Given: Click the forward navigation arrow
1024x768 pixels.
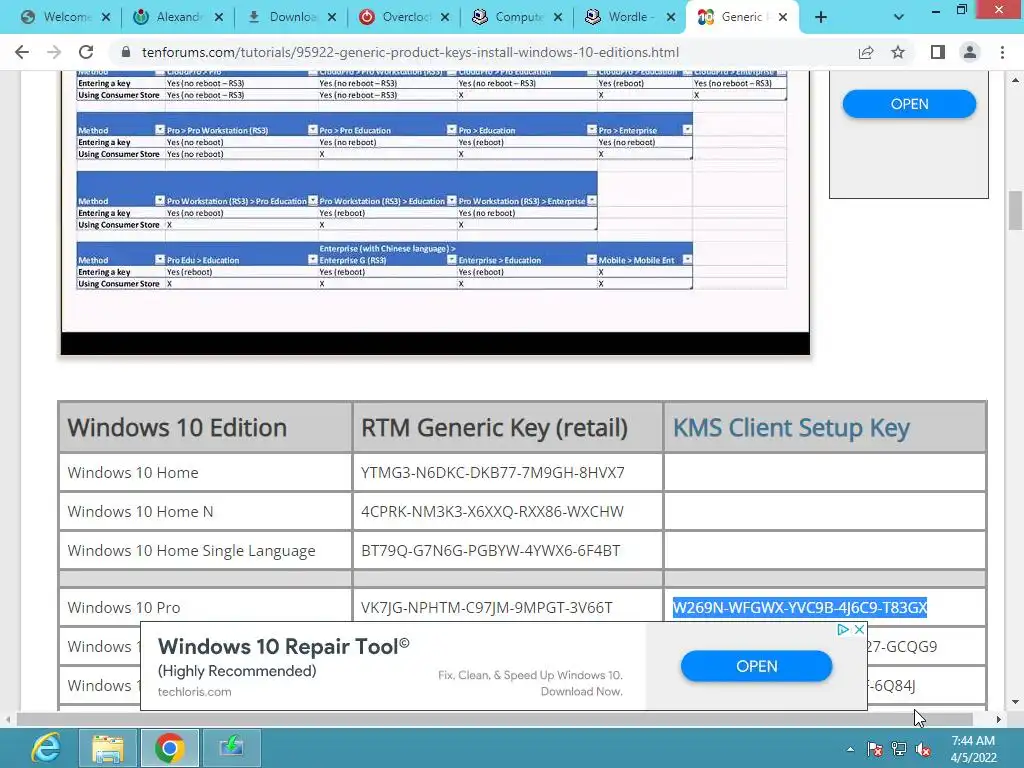Looking at the screenshot, I should click(54, 52).
